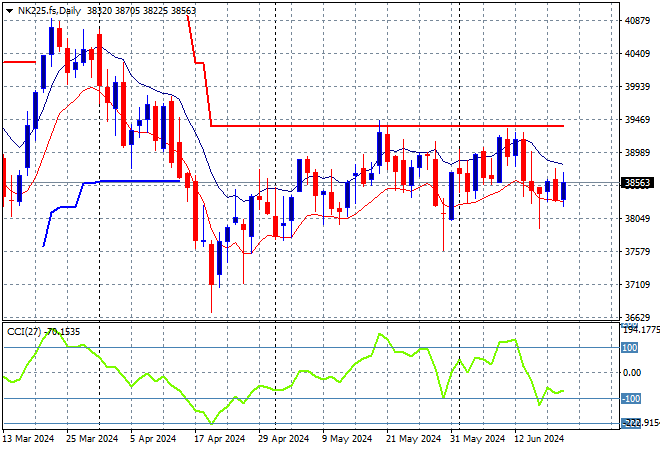Click the 13 Mar 2024 date label
660x450 pixels.
[29, 439]
